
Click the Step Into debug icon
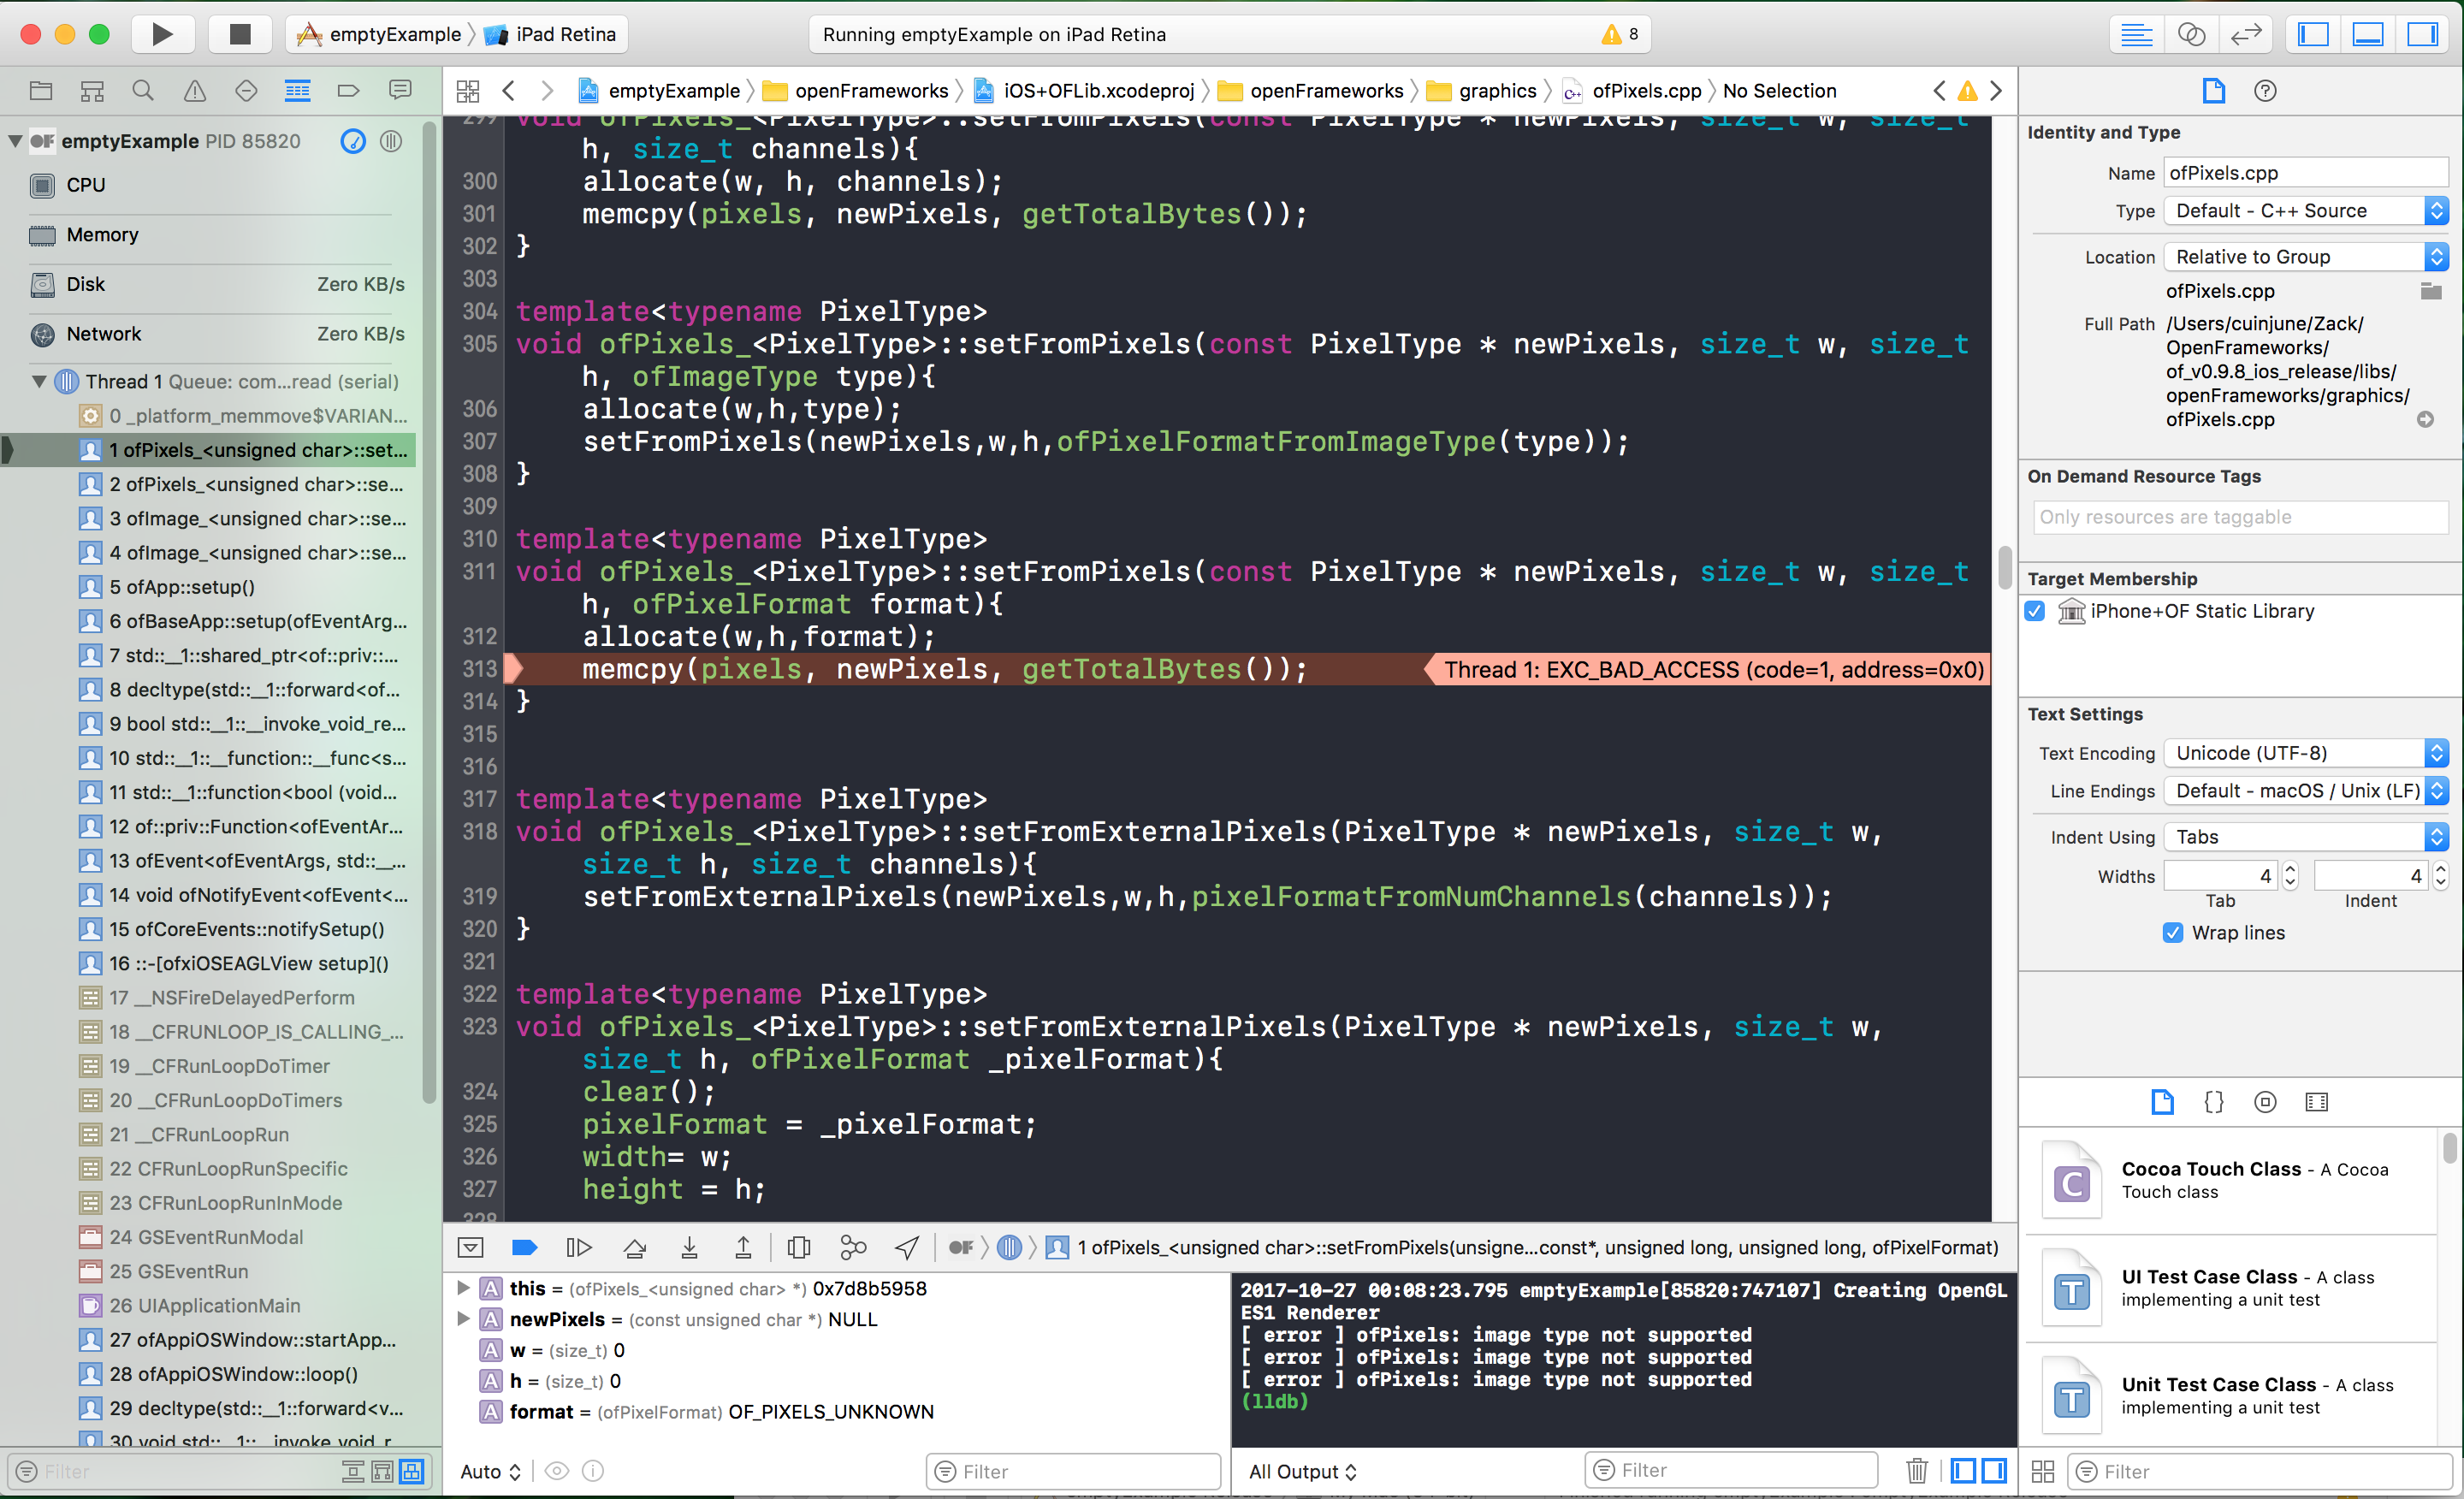click(689, 1247)
